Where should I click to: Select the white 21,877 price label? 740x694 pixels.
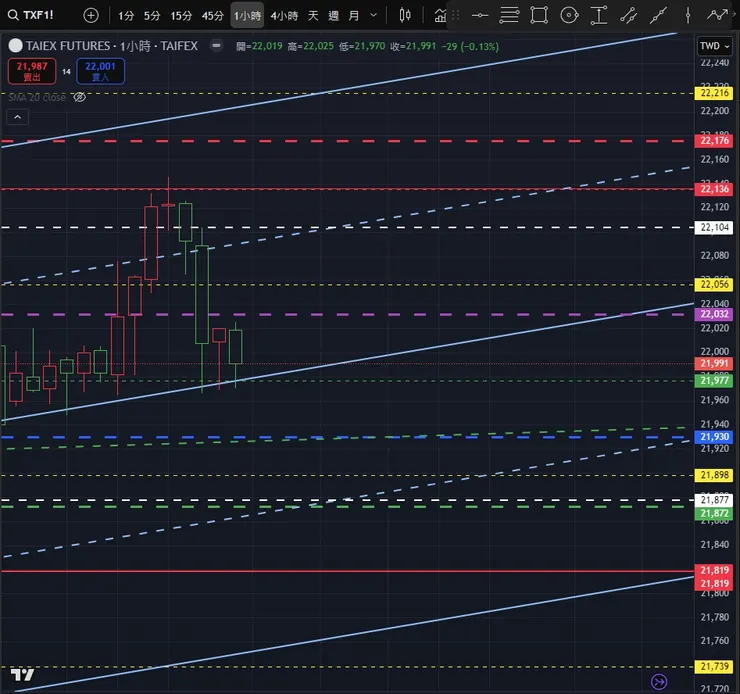tap(714, 500)
